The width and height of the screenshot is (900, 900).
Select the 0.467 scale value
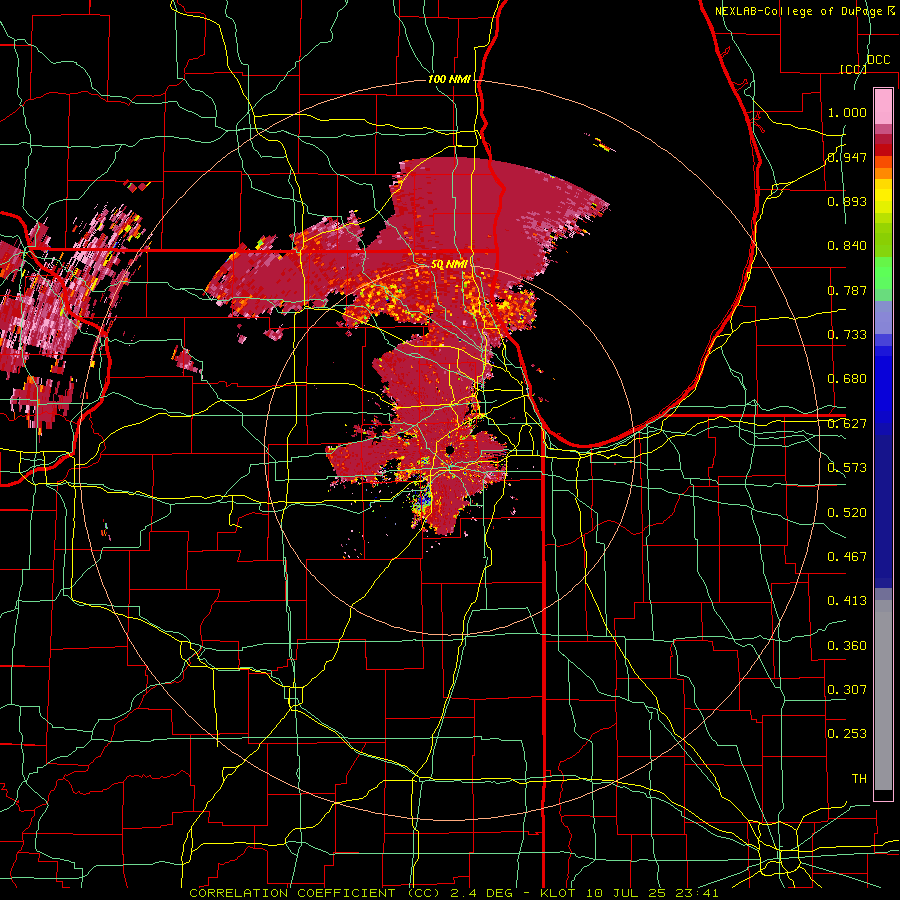847,557
